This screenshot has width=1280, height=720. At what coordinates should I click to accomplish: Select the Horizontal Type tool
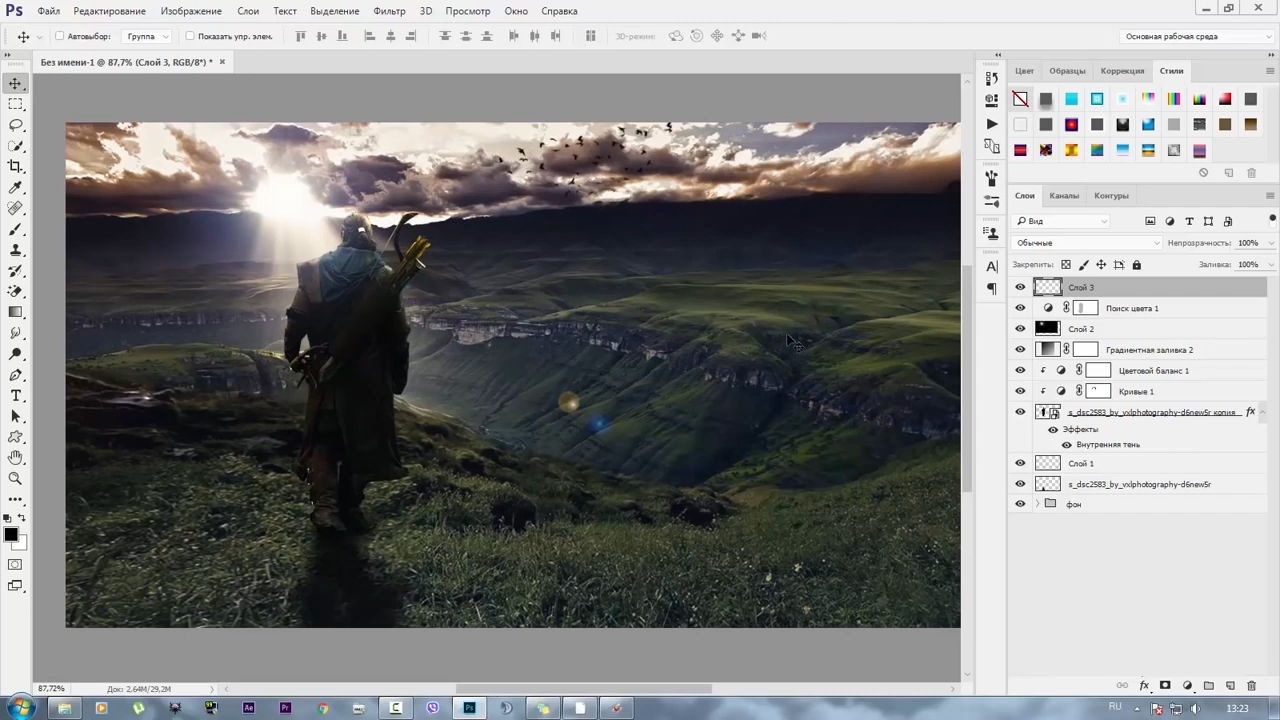tap(15, 396)
